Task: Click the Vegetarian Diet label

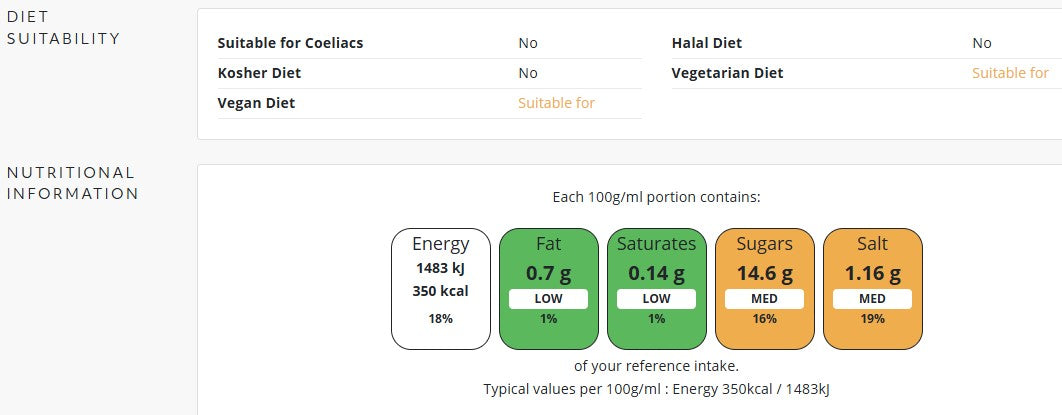Action: click(727, 73)
